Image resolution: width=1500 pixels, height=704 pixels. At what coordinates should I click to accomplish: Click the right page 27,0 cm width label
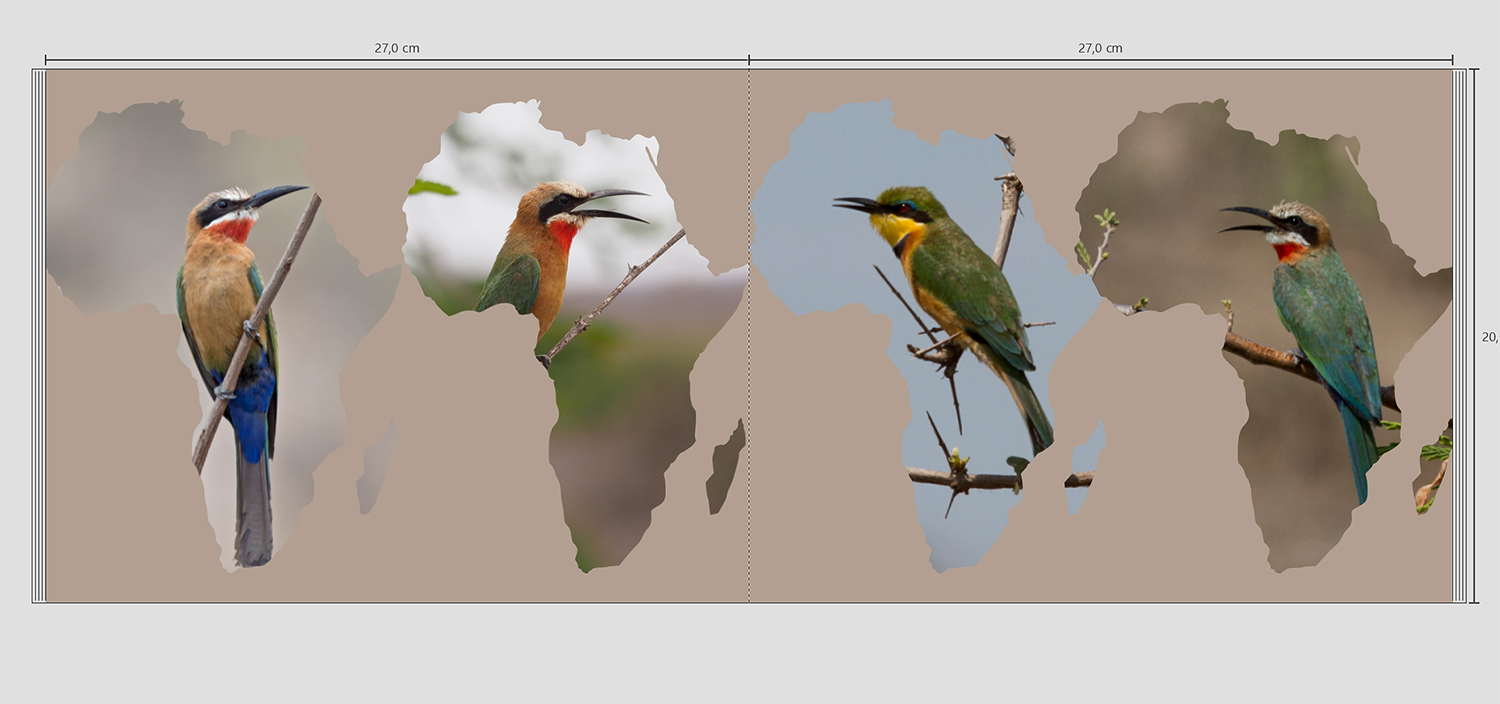[1100, 48]
